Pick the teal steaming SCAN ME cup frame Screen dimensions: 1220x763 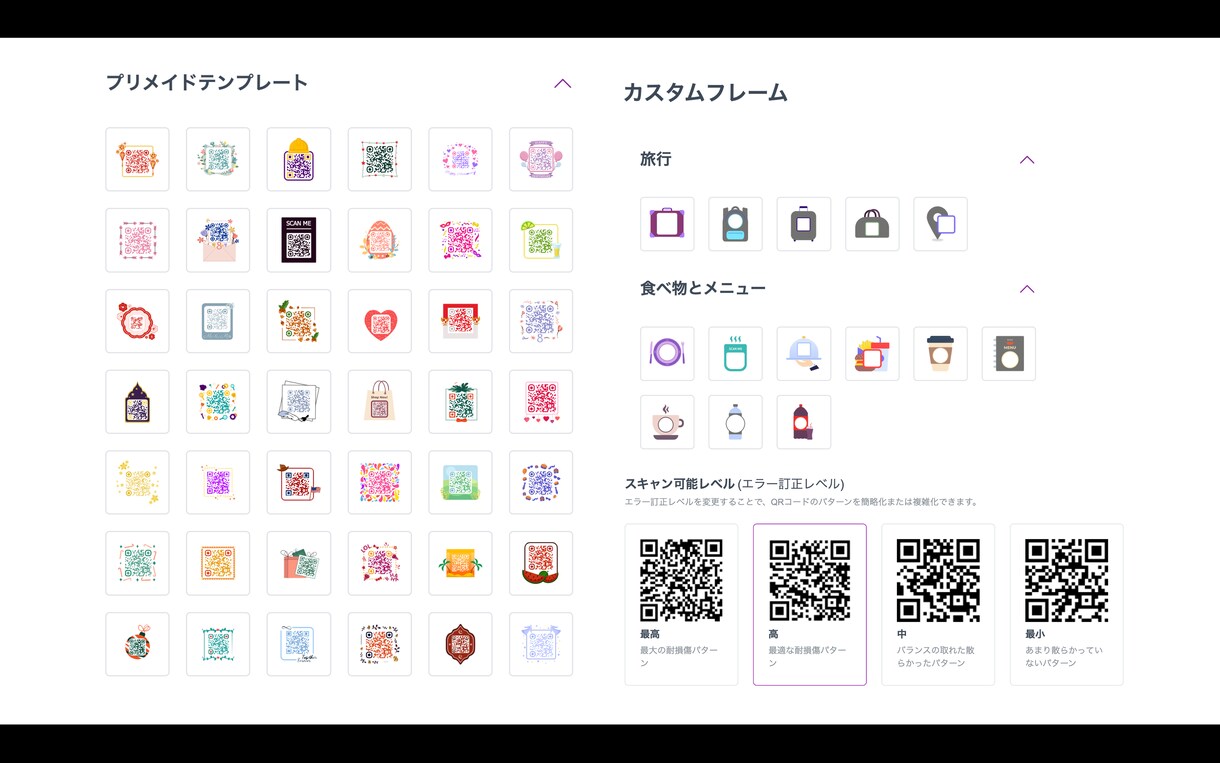click(x=735, y=353)
